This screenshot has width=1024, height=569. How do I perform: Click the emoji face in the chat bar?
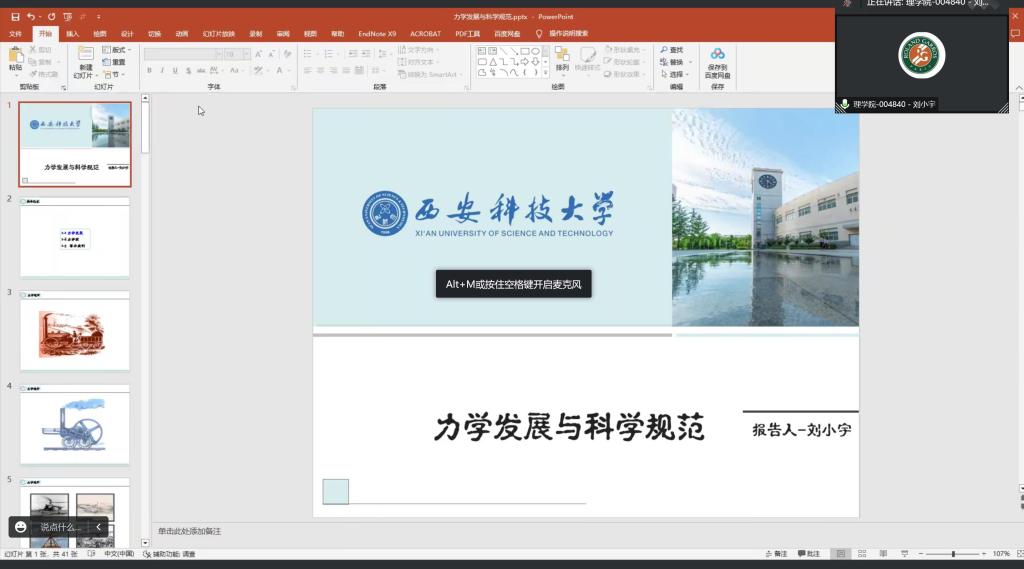[x=21, y=527]
